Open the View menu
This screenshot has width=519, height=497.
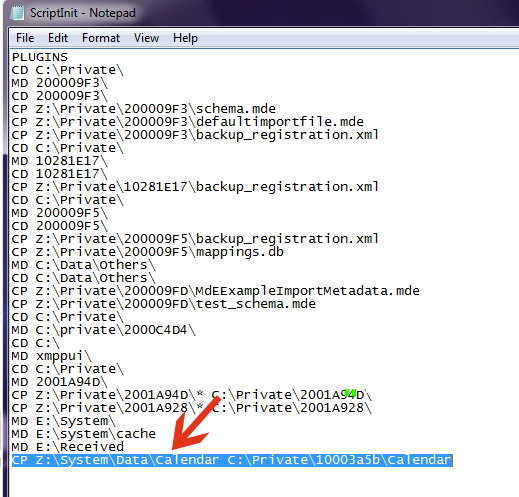click(x=146, y=38)
